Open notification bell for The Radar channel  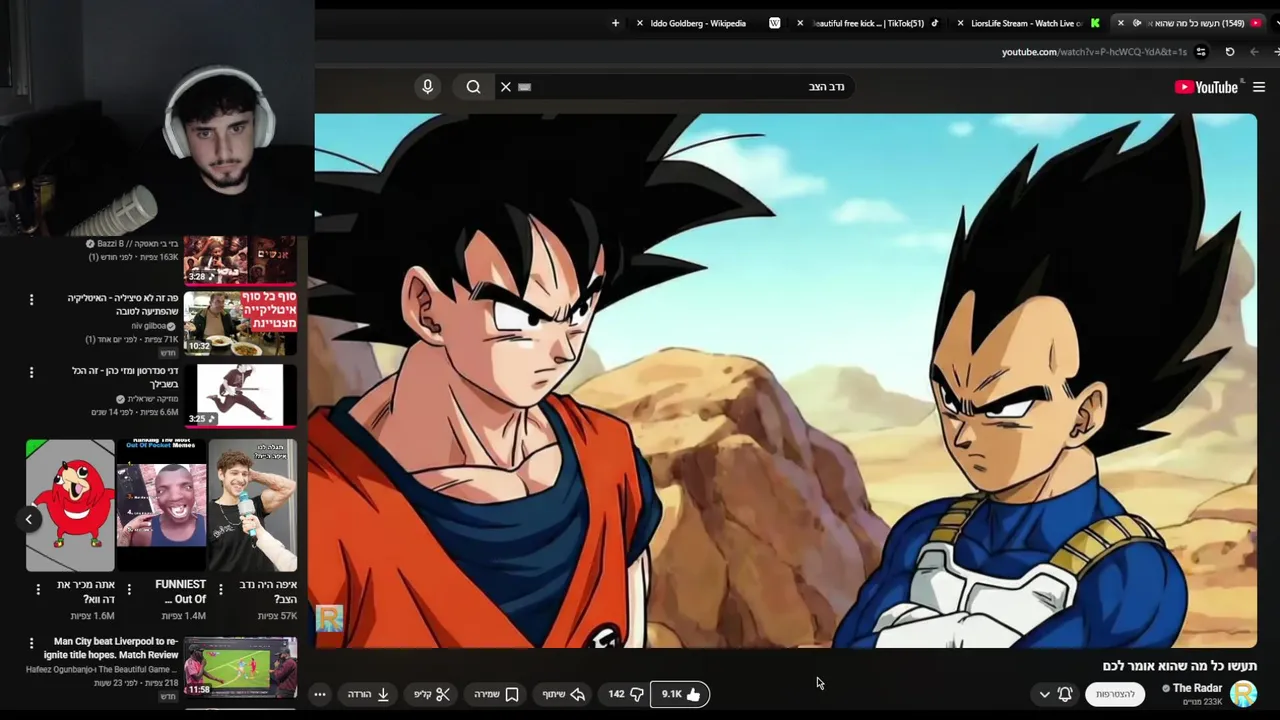(1065, 694)
